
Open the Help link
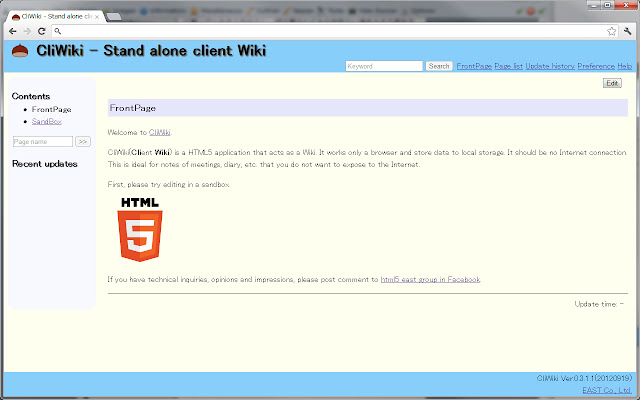coord(624,66)
